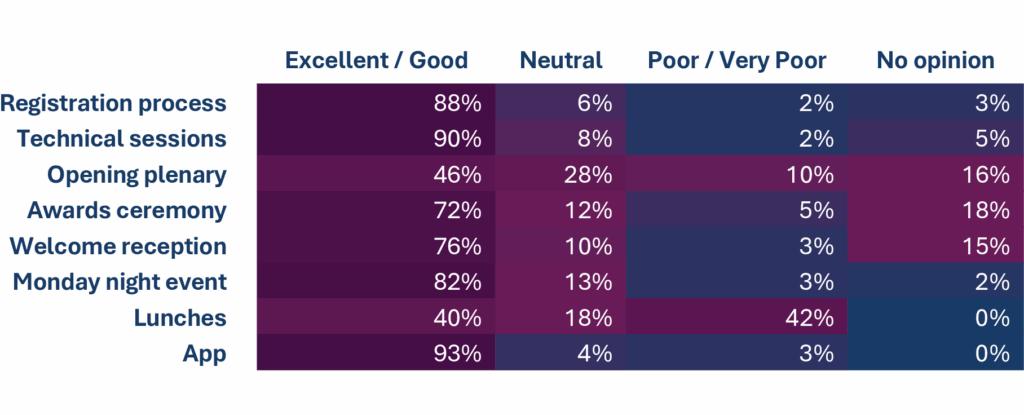Select the 5% cell in the 90% row

tap(935, 138)
